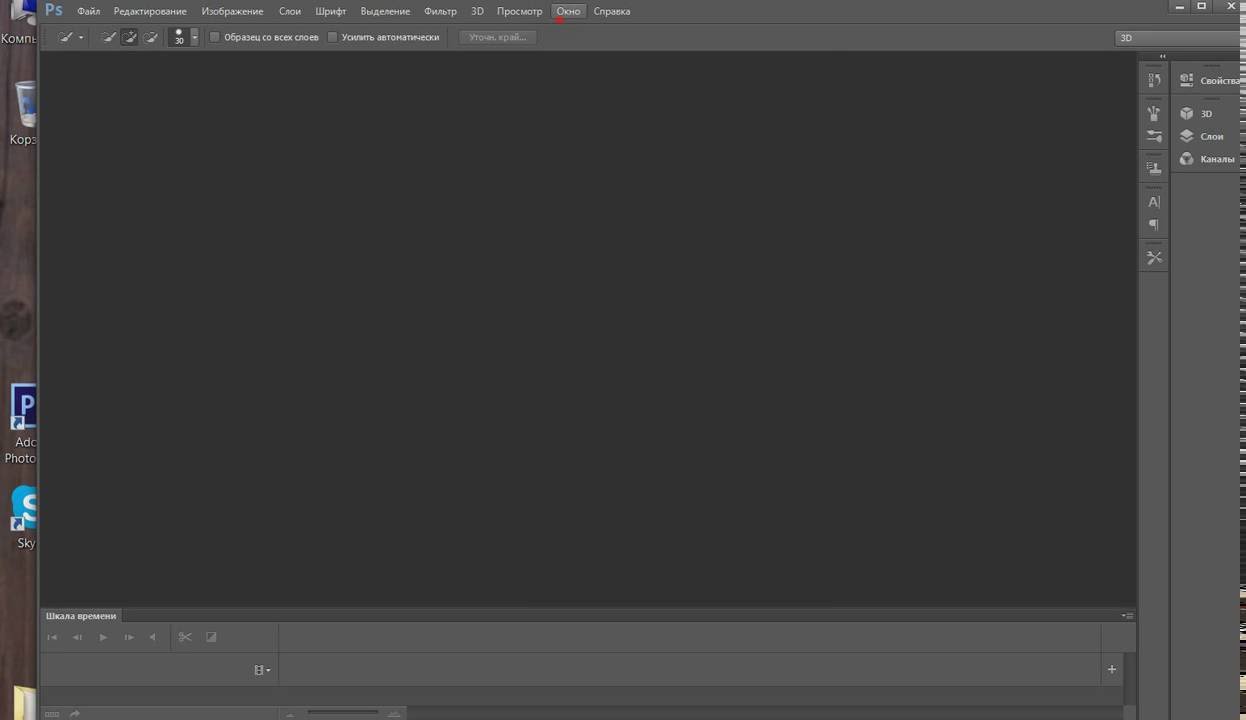Toggle timeline audio playback speaker icon
The image size is (1246, 720).
153,637
